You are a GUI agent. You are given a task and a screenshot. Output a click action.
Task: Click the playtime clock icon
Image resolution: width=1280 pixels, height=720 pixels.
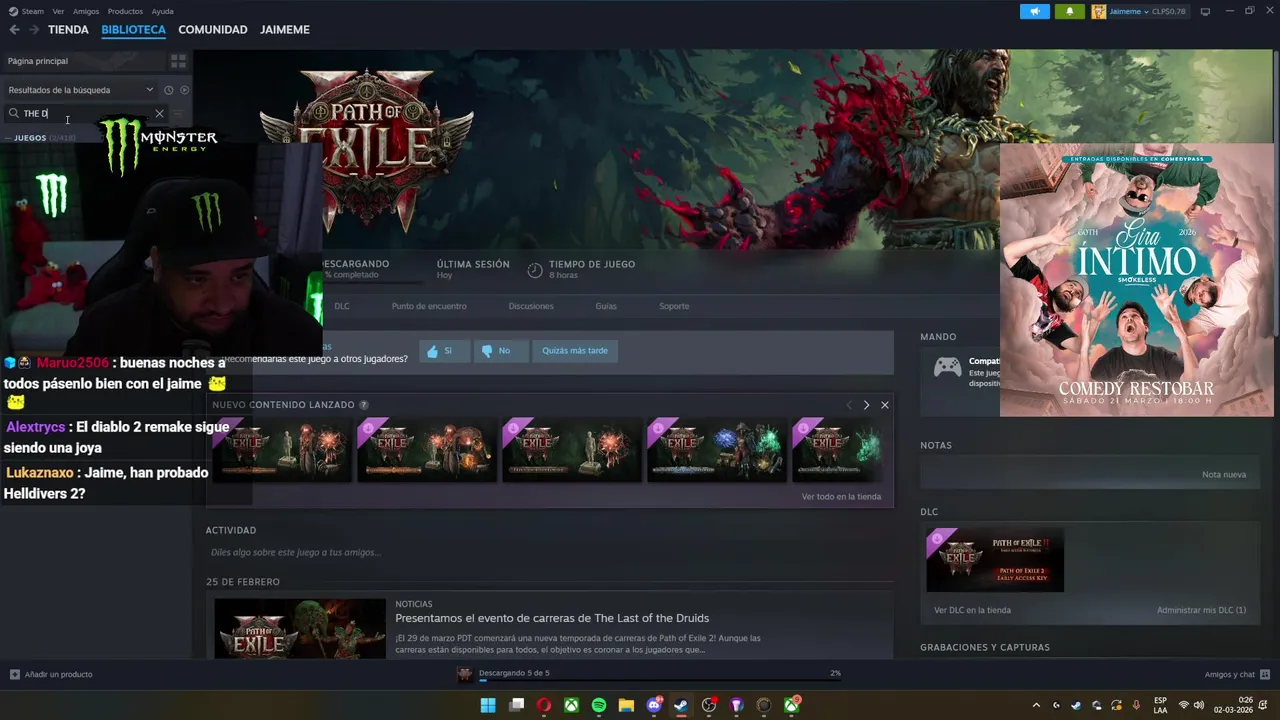coord(535,270)
